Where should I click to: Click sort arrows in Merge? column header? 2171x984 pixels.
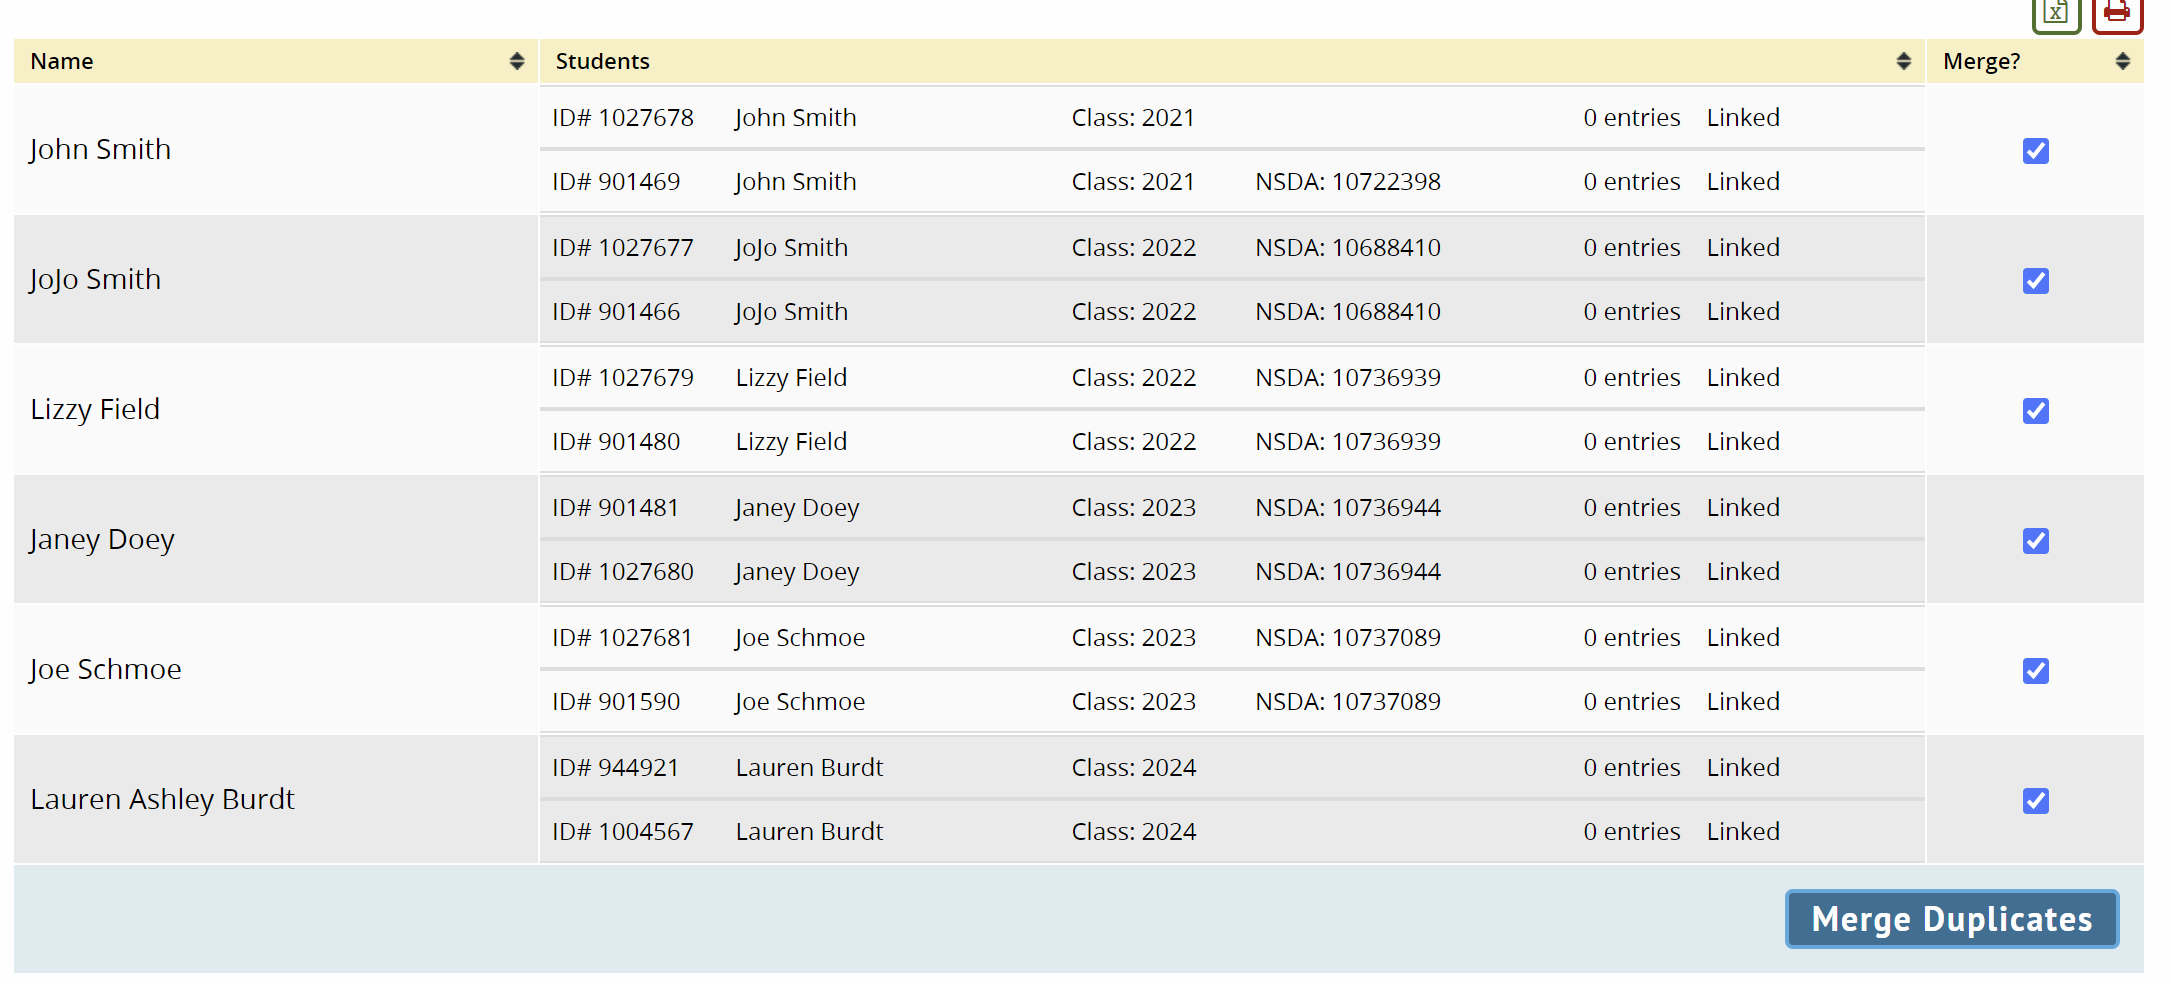[x=2122, y=61]
